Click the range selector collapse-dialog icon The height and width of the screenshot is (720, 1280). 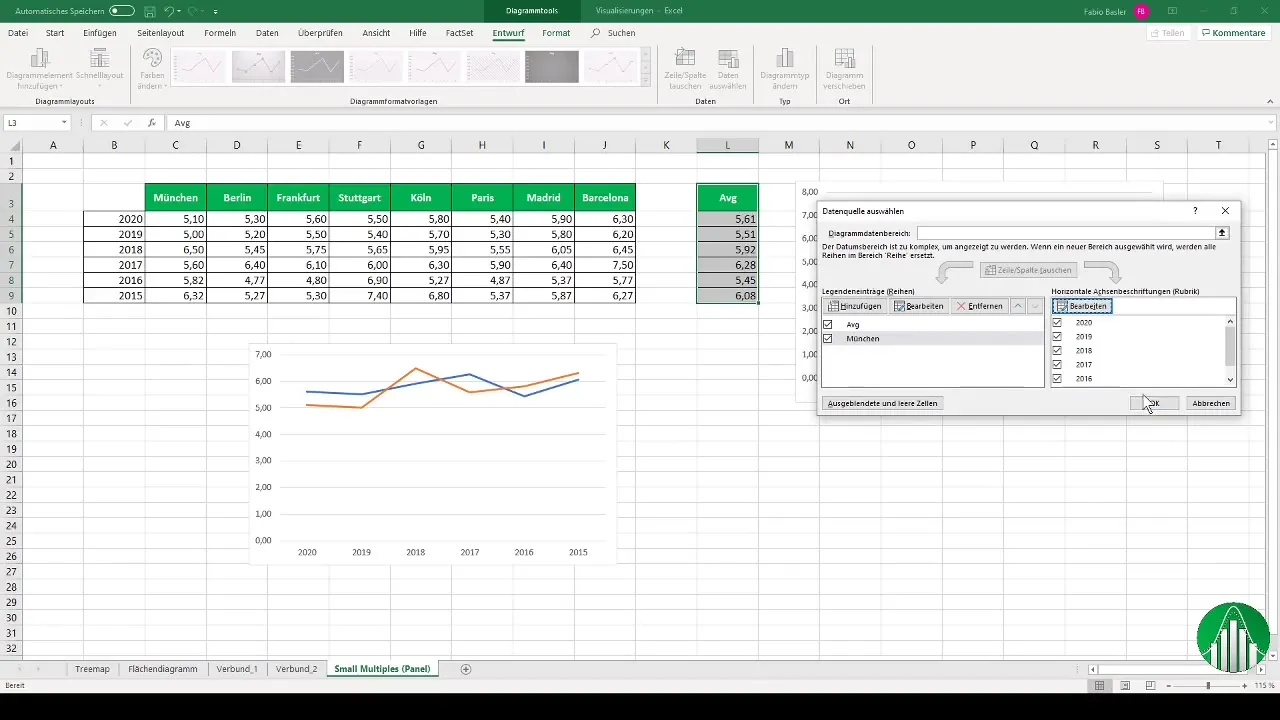[x=1222, y=232]
